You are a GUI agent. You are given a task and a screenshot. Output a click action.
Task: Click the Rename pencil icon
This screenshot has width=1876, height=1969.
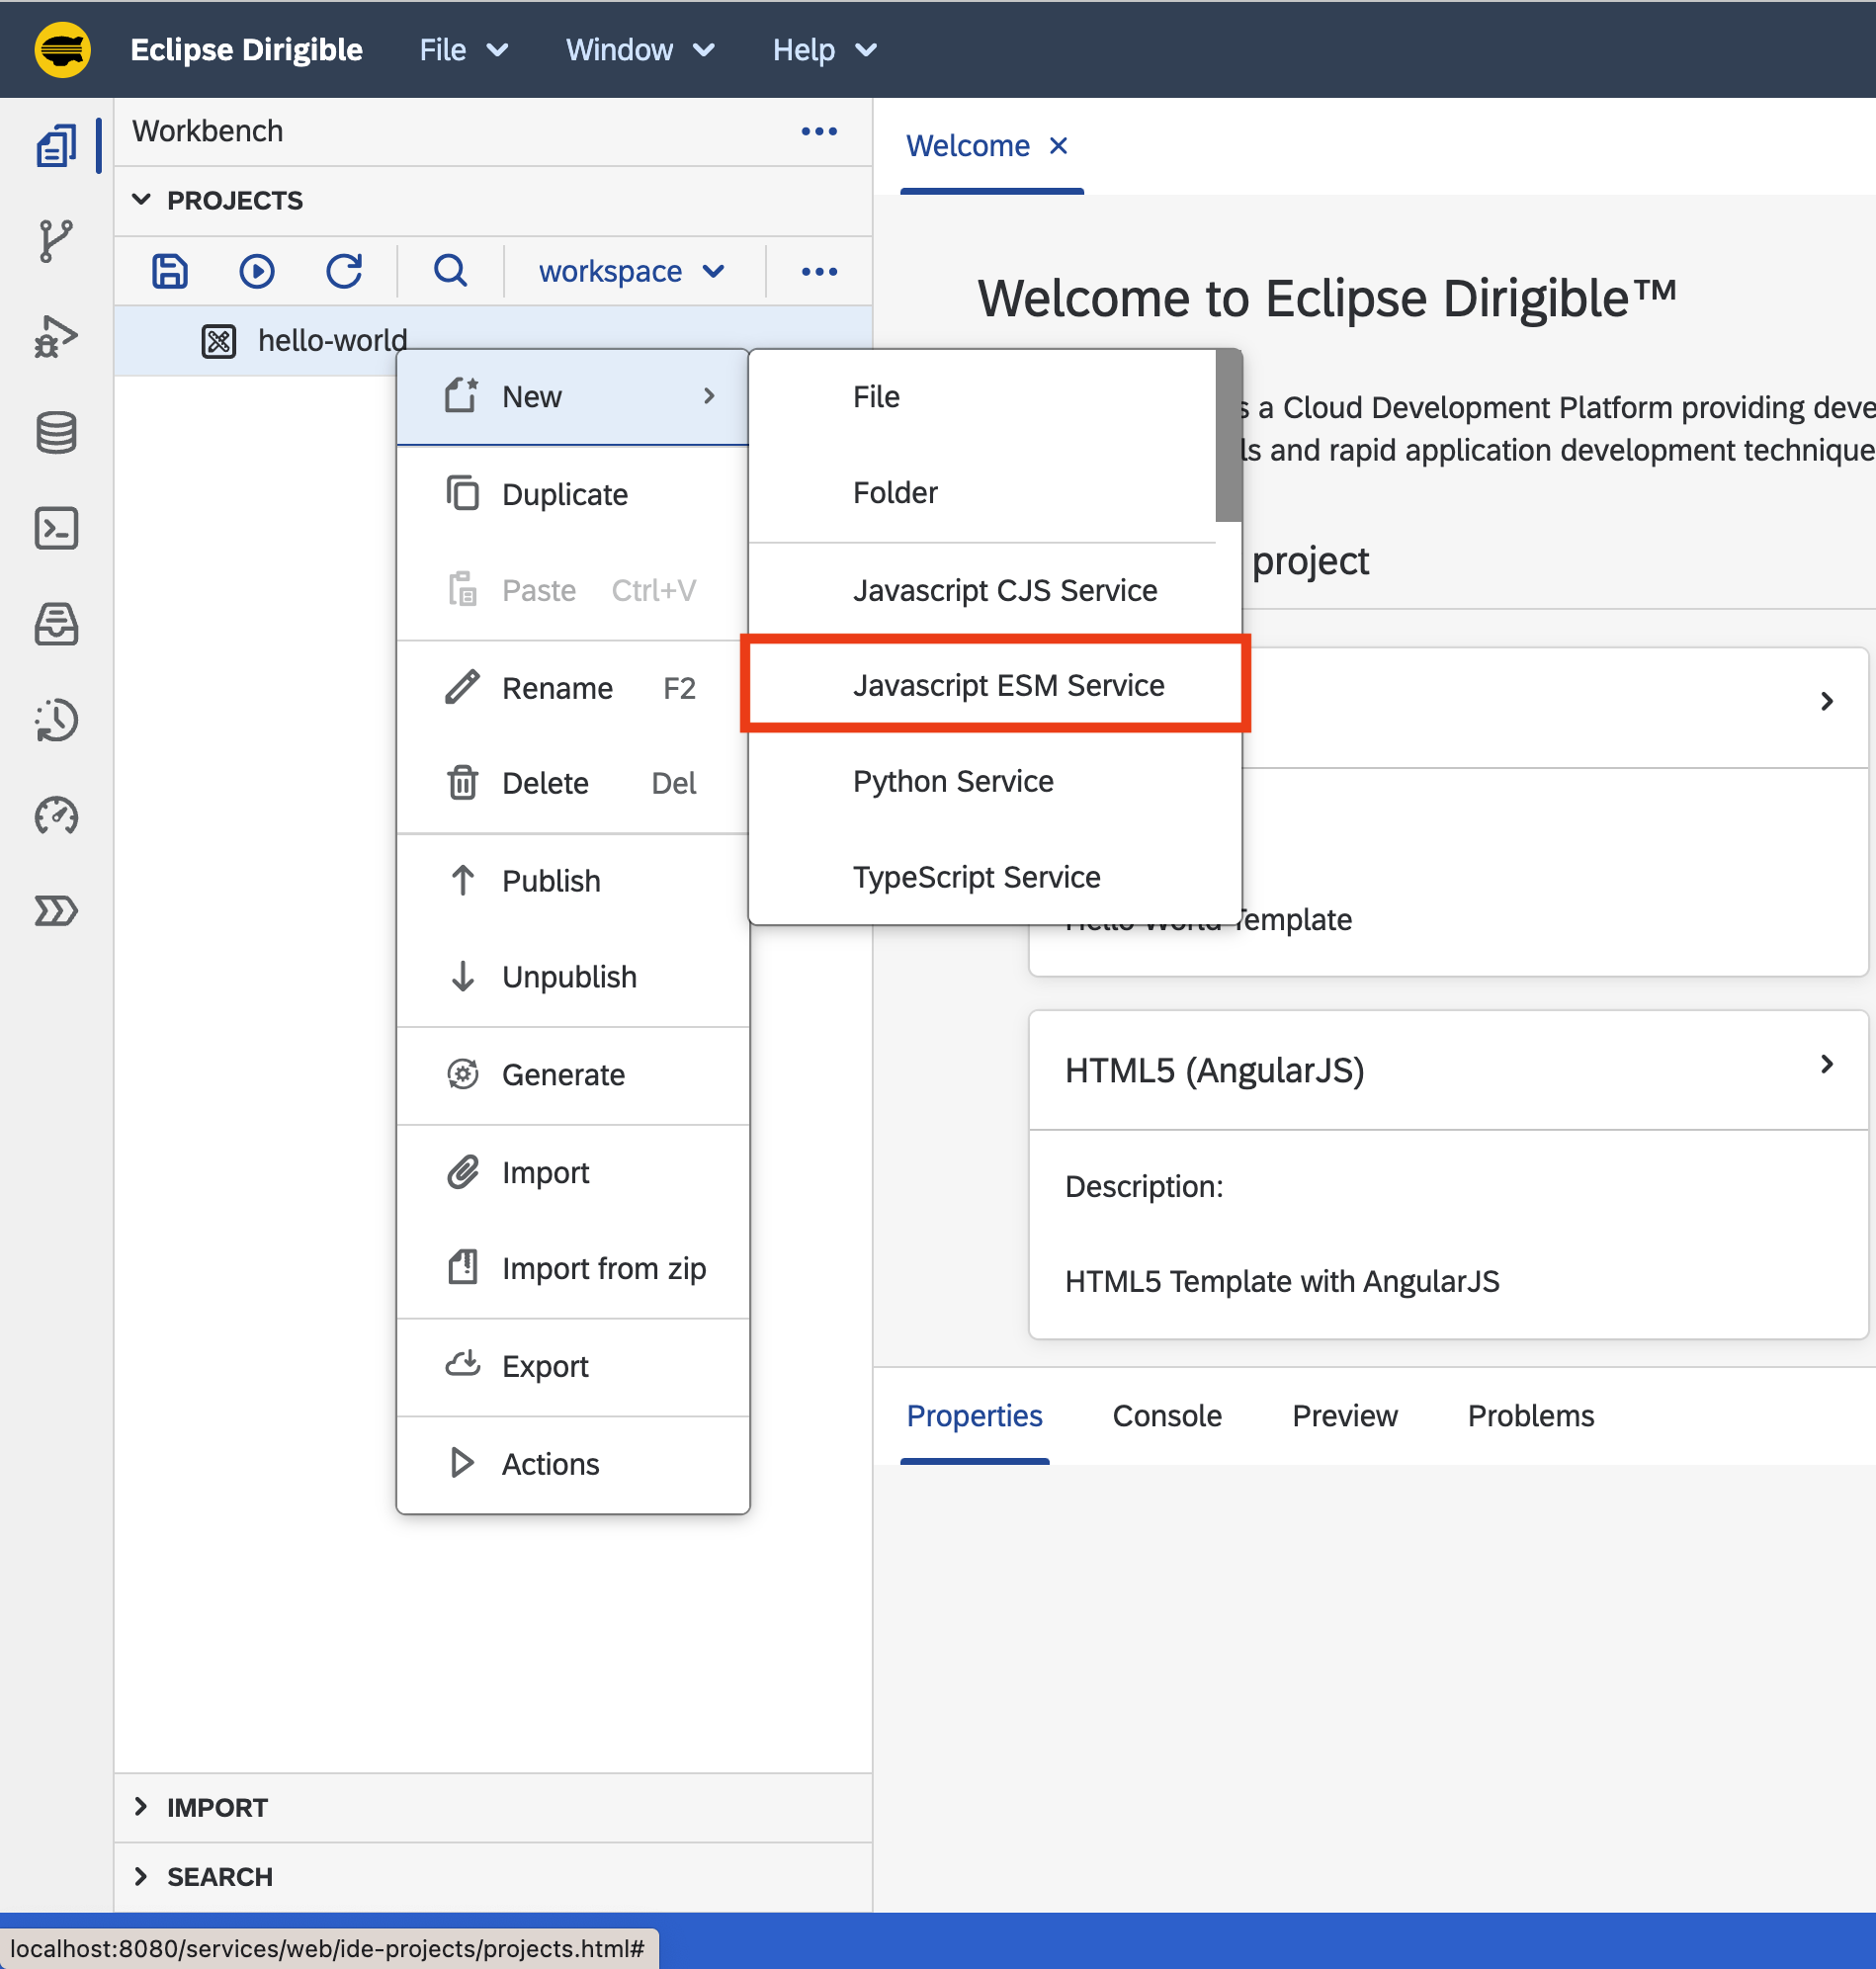pyautogui.click(x=462, y=687)
